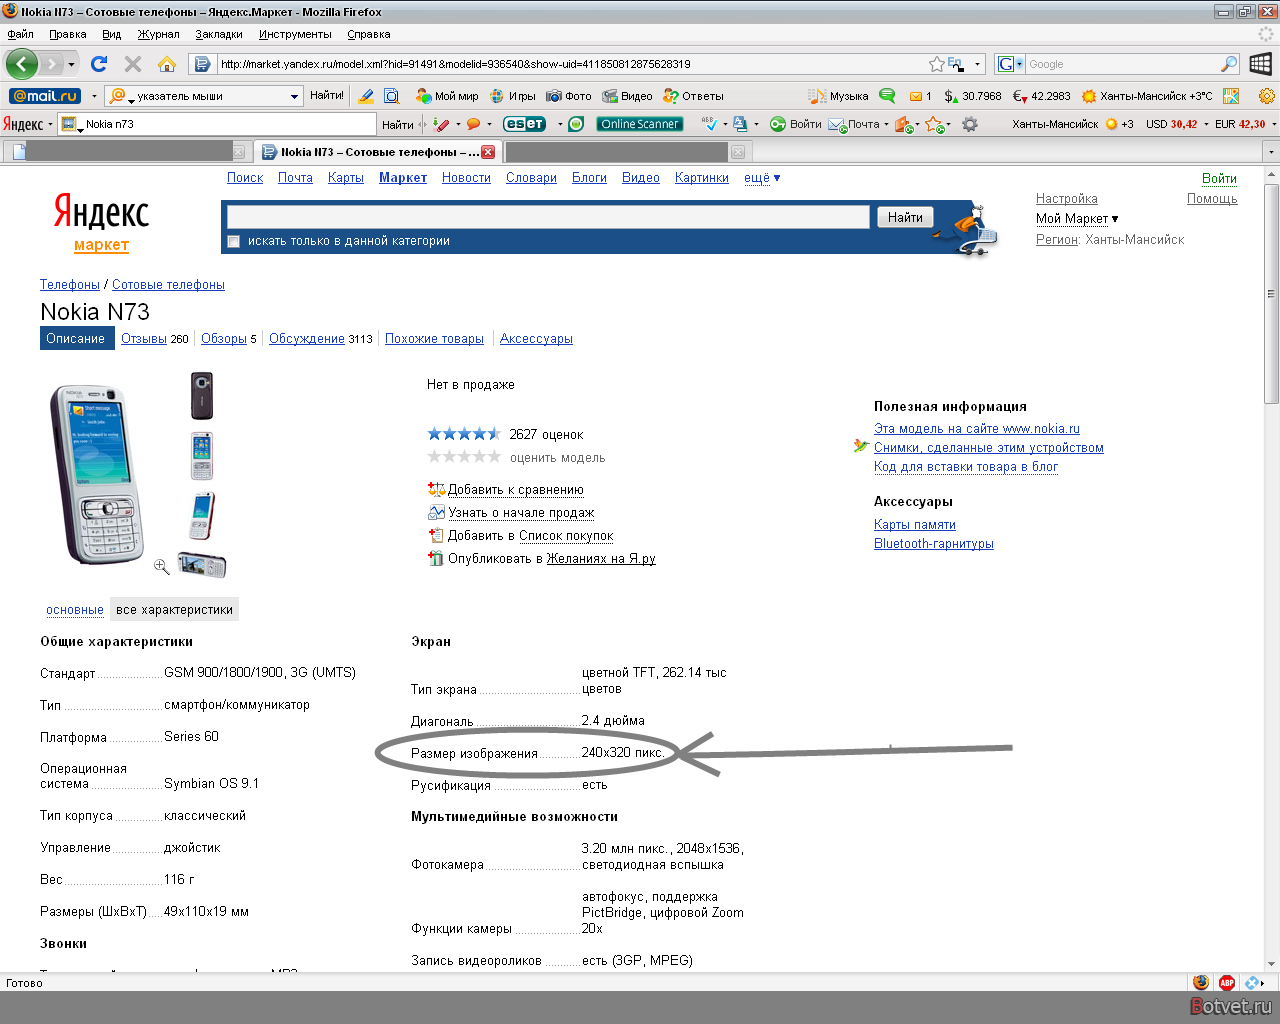1280x1024 pixels.
Task: Click the Stop loading X icon
Action: click(133, 64)
